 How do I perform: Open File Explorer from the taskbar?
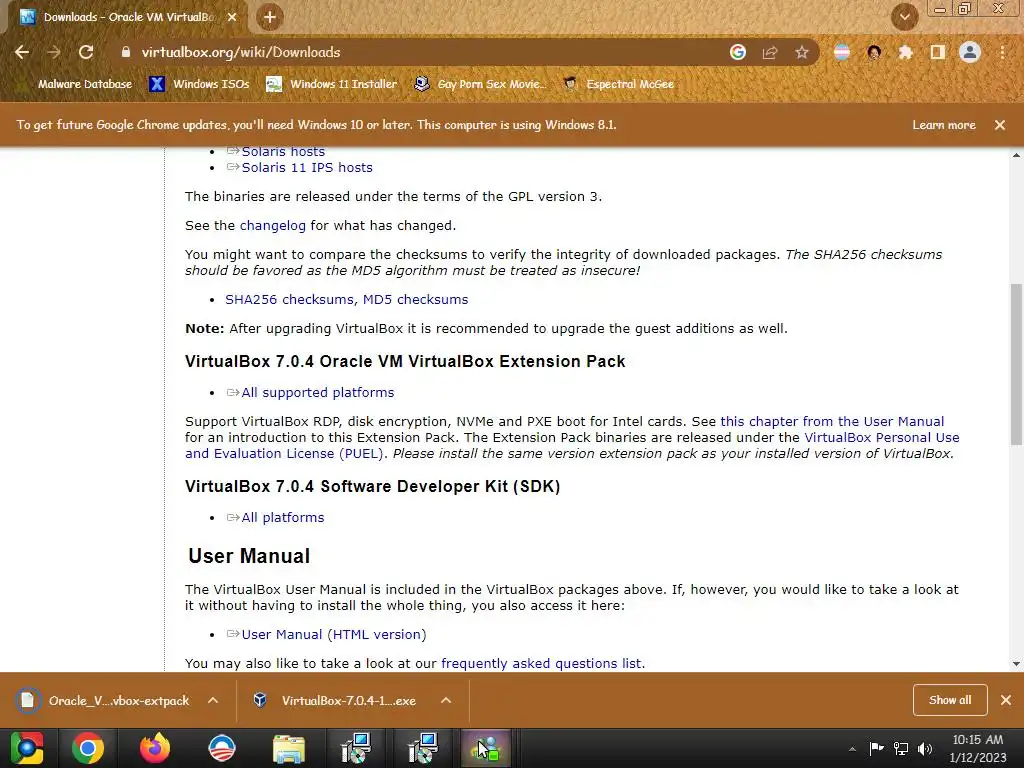tap(289, 748)
